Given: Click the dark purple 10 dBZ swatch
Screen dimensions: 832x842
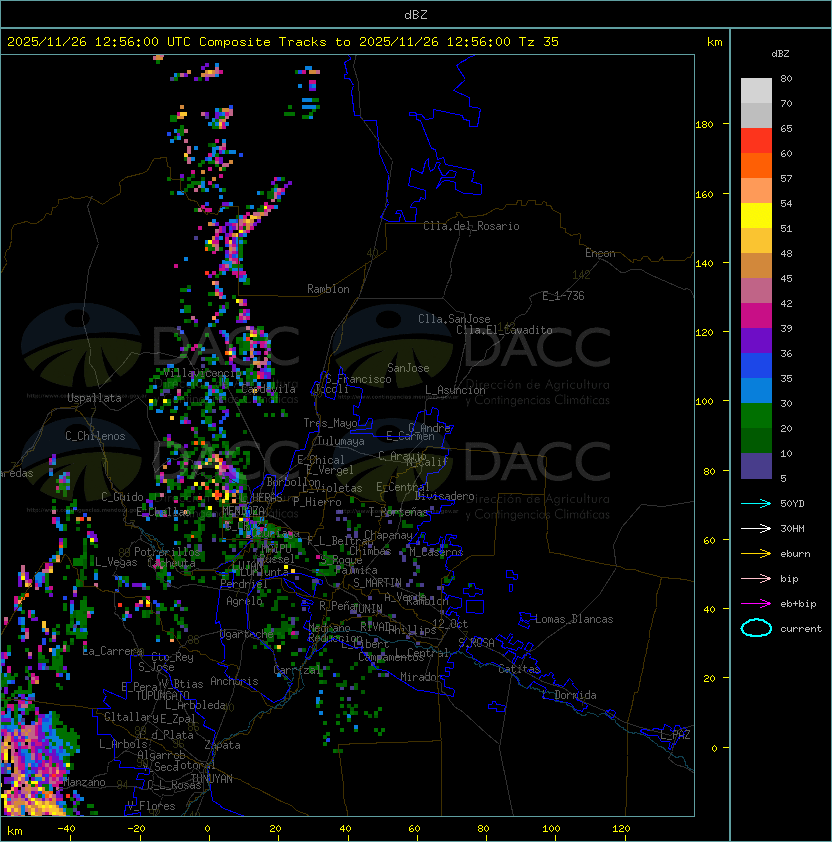Looking at the screenshot, I should point(756,466).
